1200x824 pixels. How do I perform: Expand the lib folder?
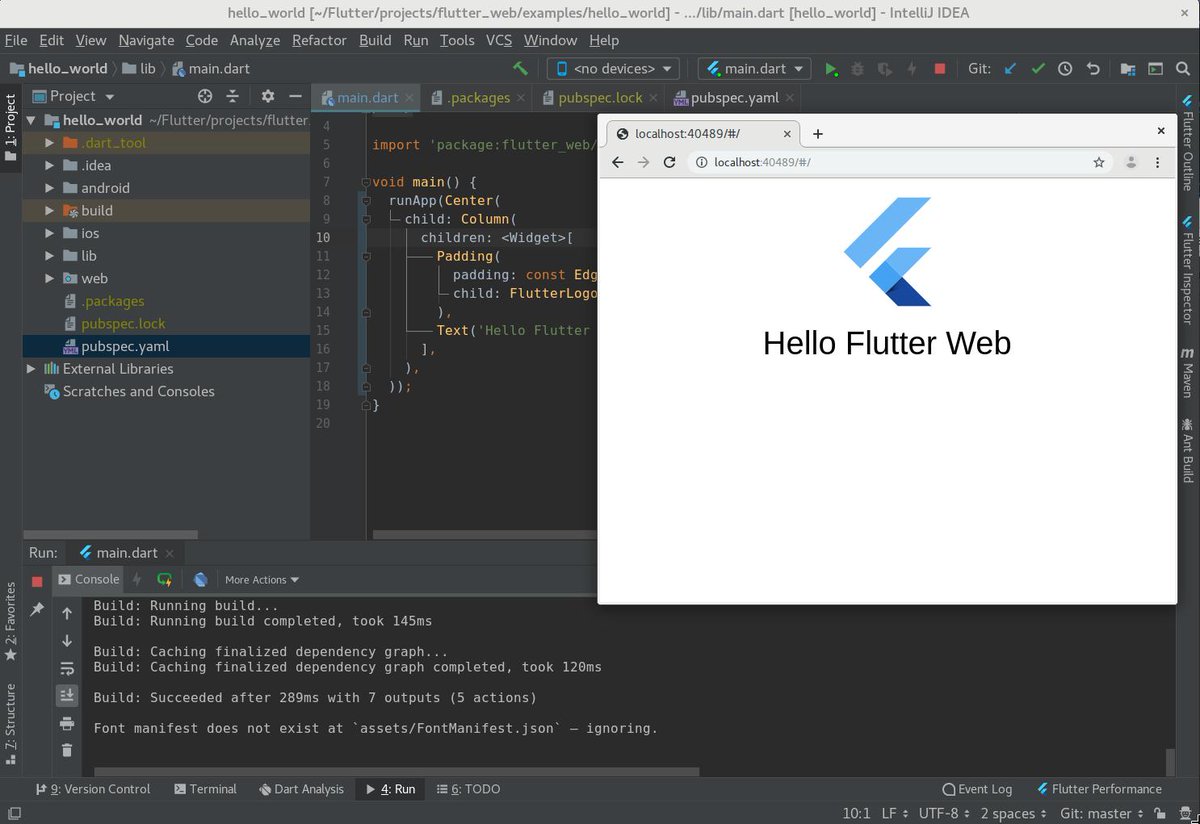click(x=49, y=256)
